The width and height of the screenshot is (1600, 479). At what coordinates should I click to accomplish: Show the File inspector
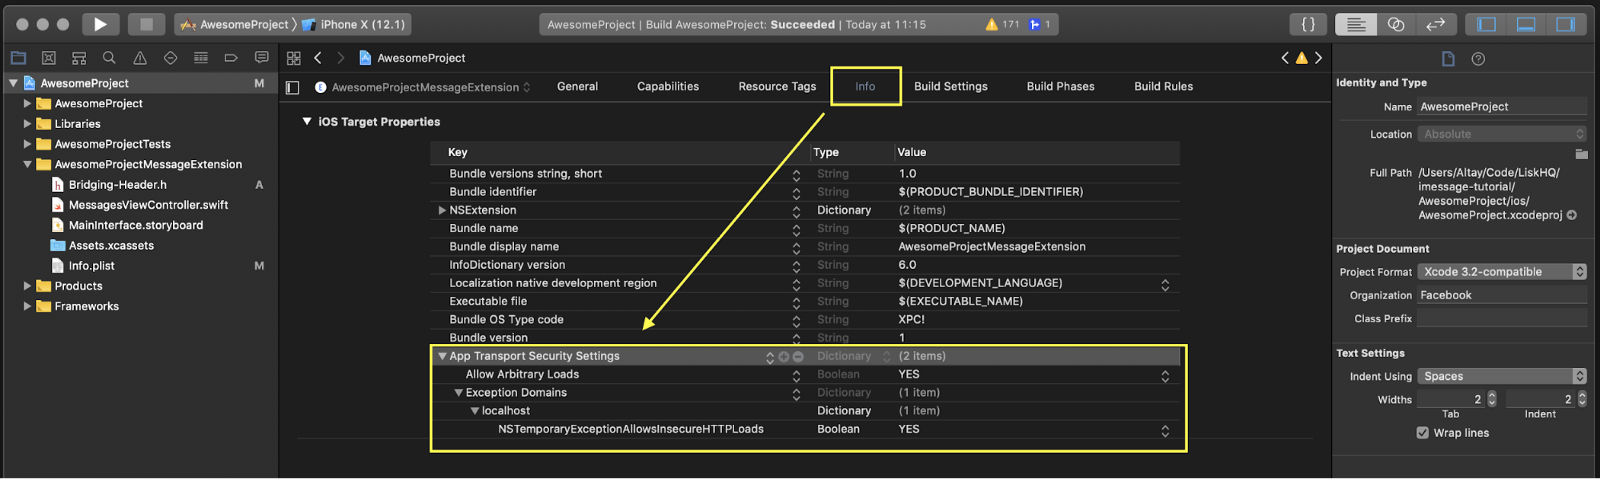[x=1448, y=59]
